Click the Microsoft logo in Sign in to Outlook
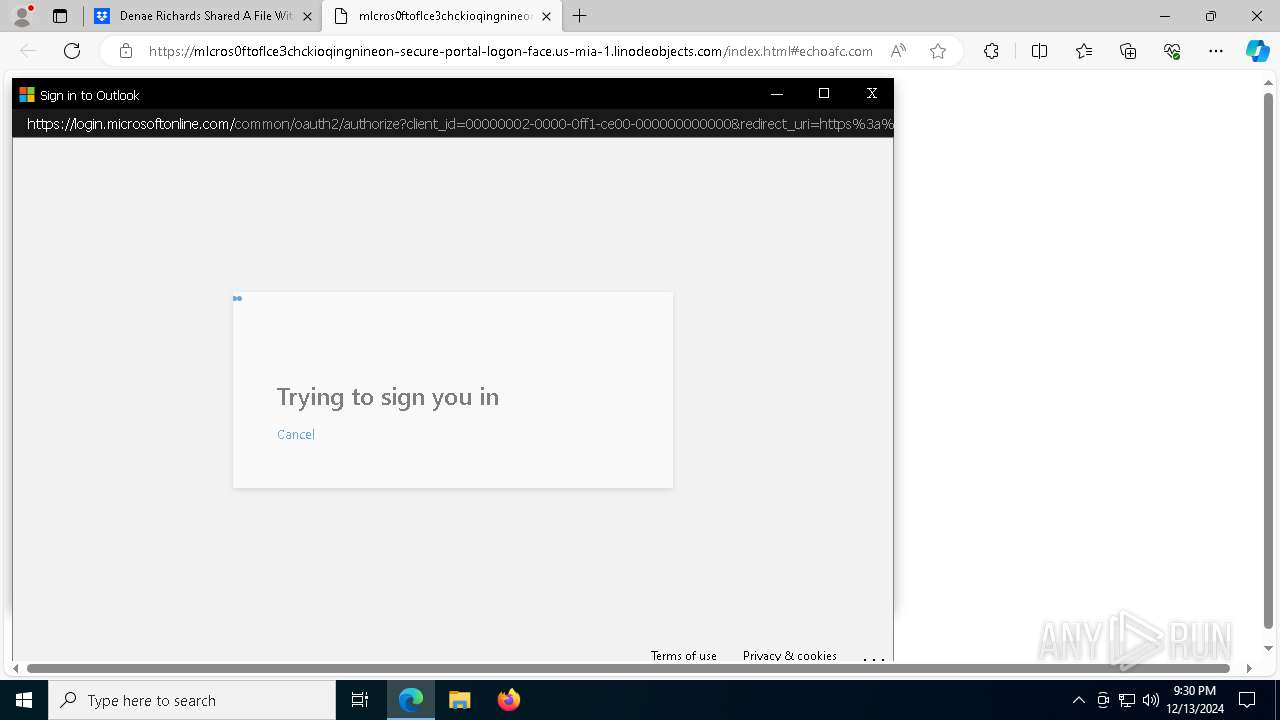Screen dimensions: 1280x720 click(27, 95)
